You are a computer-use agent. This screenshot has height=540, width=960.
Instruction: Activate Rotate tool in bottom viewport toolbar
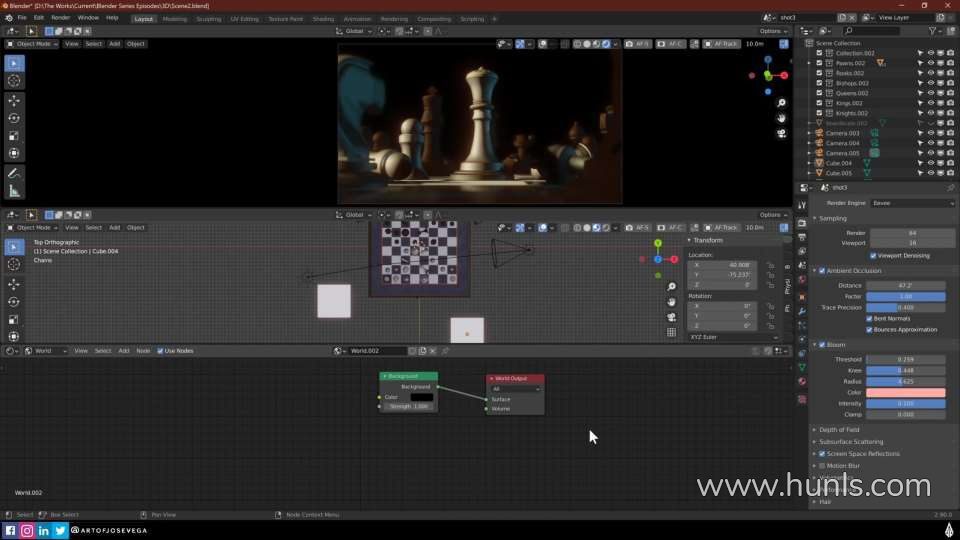(x=14, y=302)
